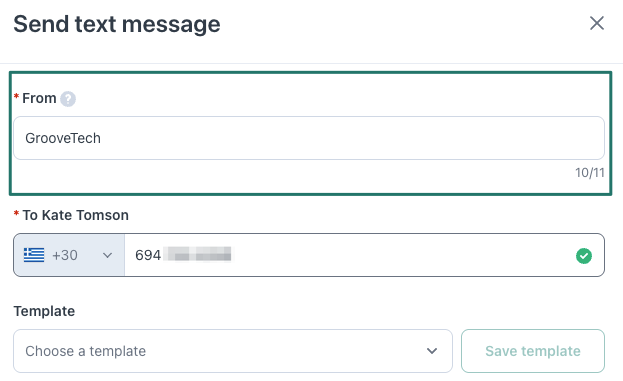Click the chevron in the Template dropdown
623x381 pixels.
(432, 351)
